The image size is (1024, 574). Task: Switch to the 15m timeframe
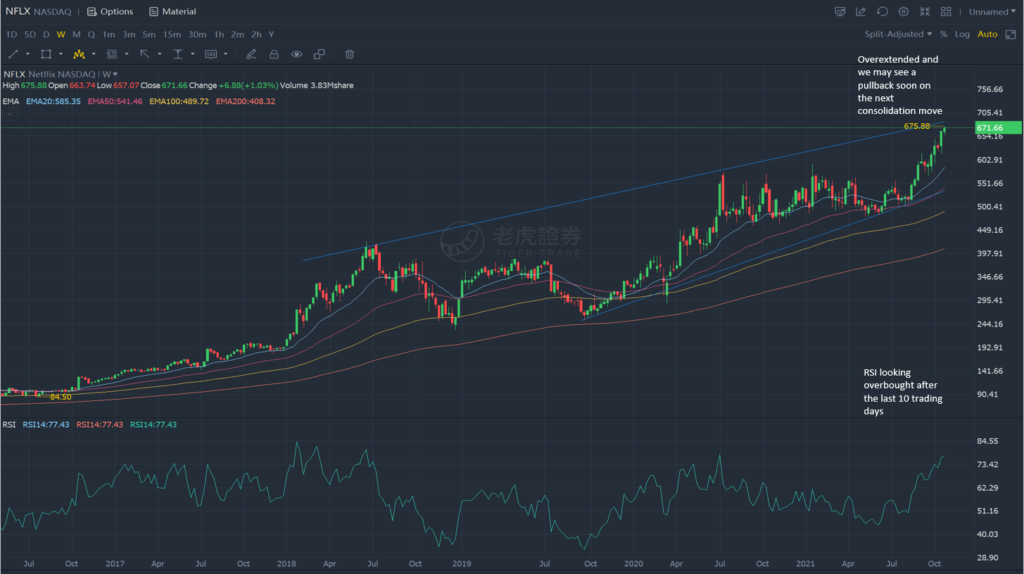(x=172, y=35)
